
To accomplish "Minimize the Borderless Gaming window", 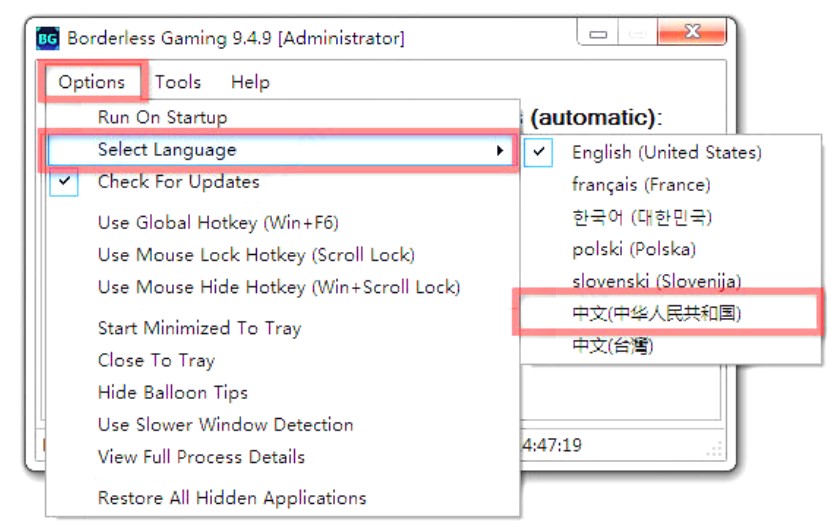I will tap(598, 33).
